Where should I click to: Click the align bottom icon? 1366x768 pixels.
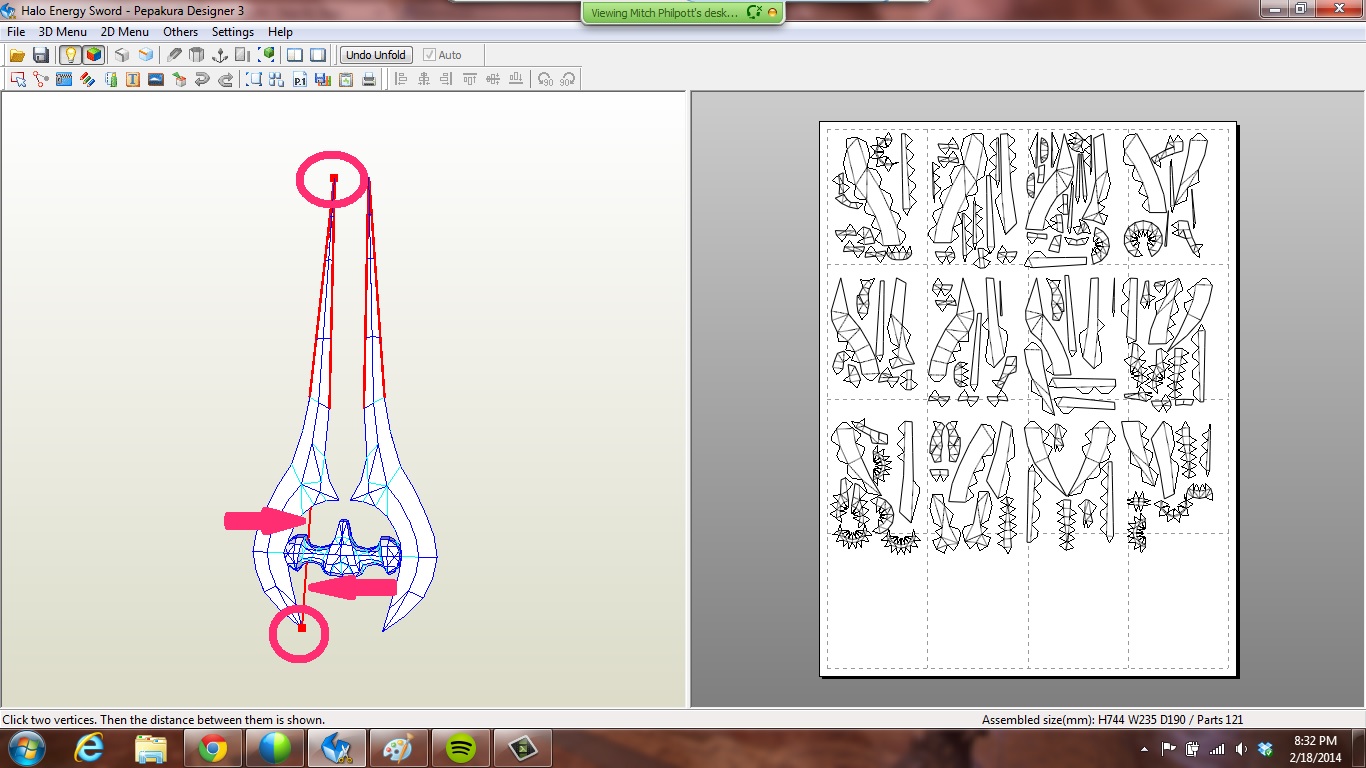tap(516, 79)
